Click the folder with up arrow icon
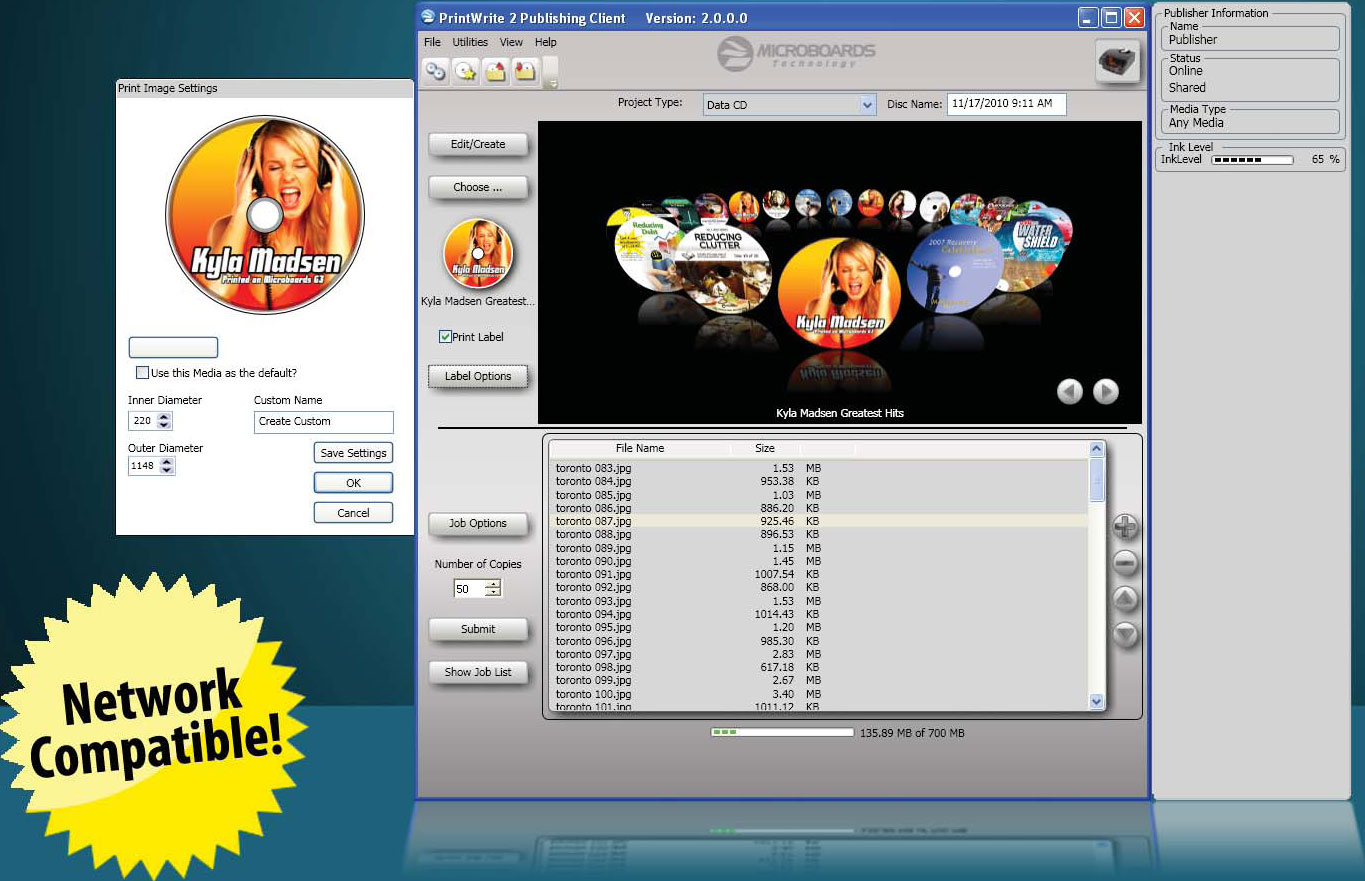Screen dimensions: 1365x881 tap(496, 70)
